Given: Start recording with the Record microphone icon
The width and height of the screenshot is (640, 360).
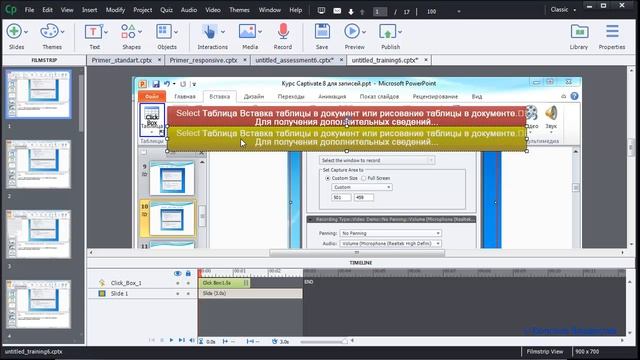Looking at the screenshot, I should coord(283,31).
